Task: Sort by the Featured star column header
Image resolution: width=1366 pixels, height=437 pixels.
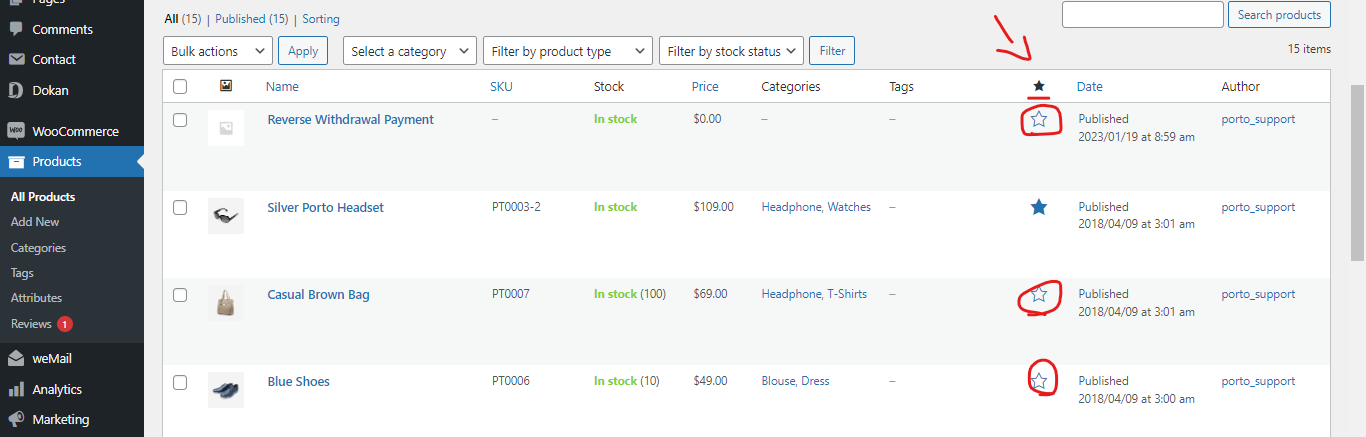Action: [x=1039, y=87]
